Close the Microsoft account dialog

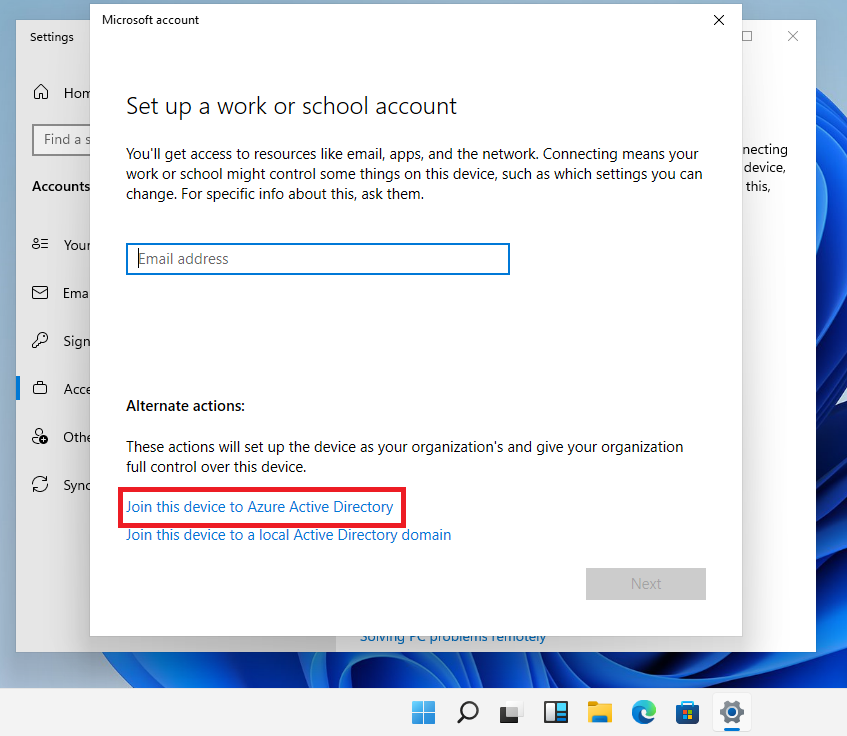click(x=718, y=19)
